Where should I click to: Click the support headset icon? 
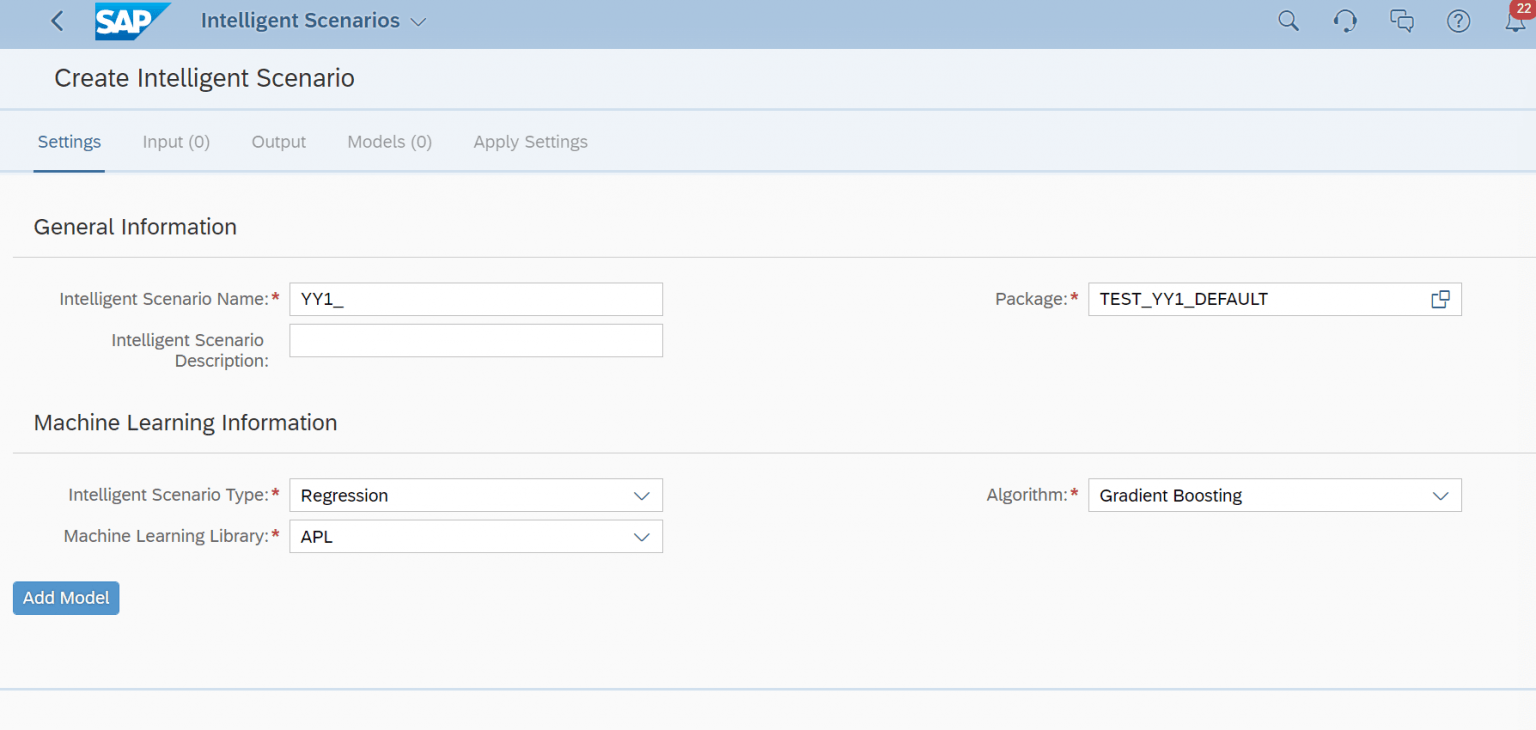[1345, 20]
